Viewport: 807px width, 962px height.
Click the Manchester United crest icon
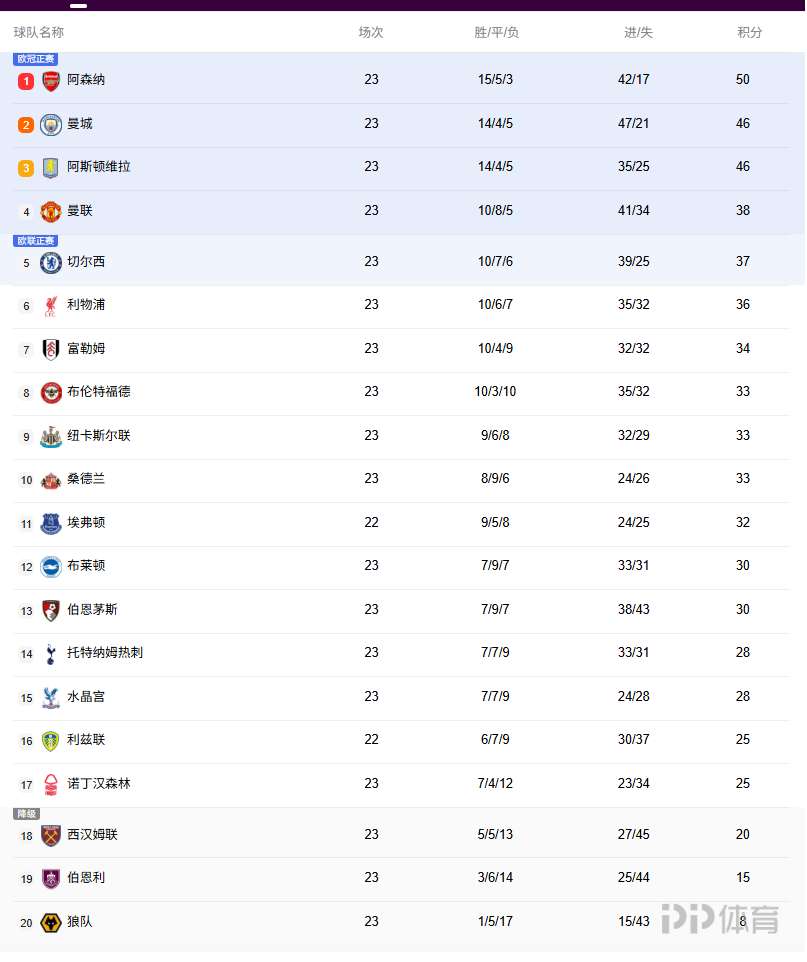tap(51, 212)
